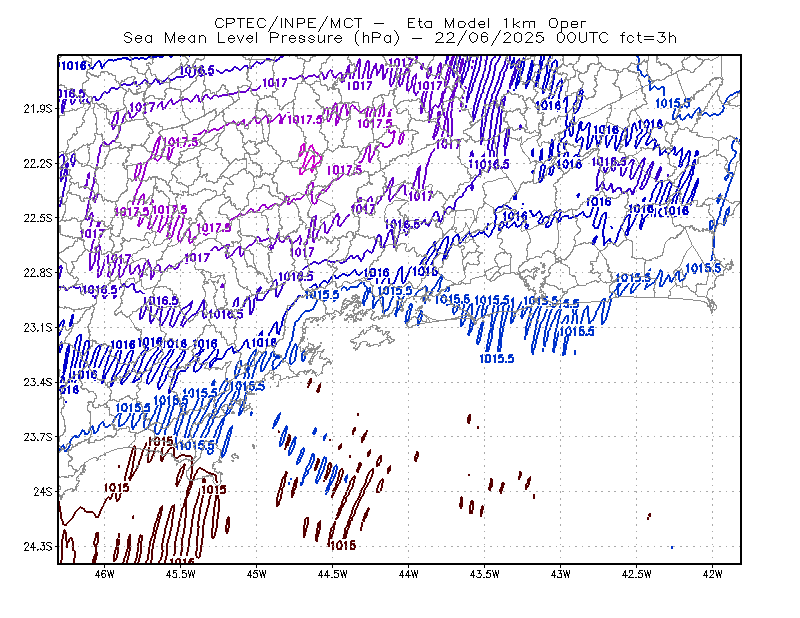The image size is (800, 618).
Task: Pick the 42.5W longitude axis label
Action: 637,574
